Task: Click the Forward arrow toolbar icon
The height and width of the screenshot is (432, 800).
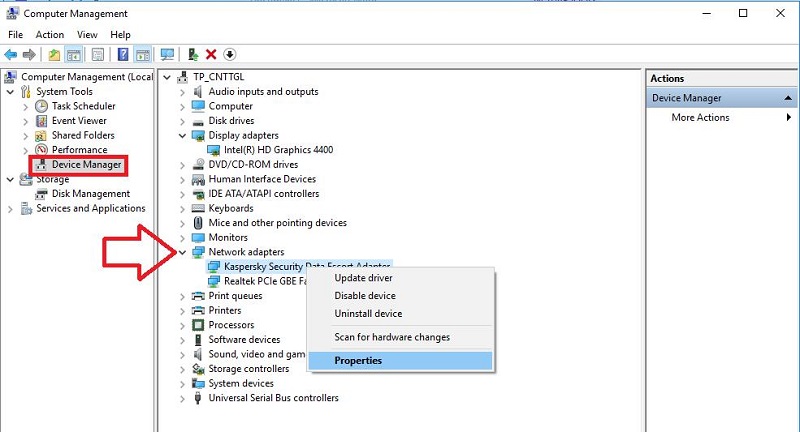Action: coord(29,55)
